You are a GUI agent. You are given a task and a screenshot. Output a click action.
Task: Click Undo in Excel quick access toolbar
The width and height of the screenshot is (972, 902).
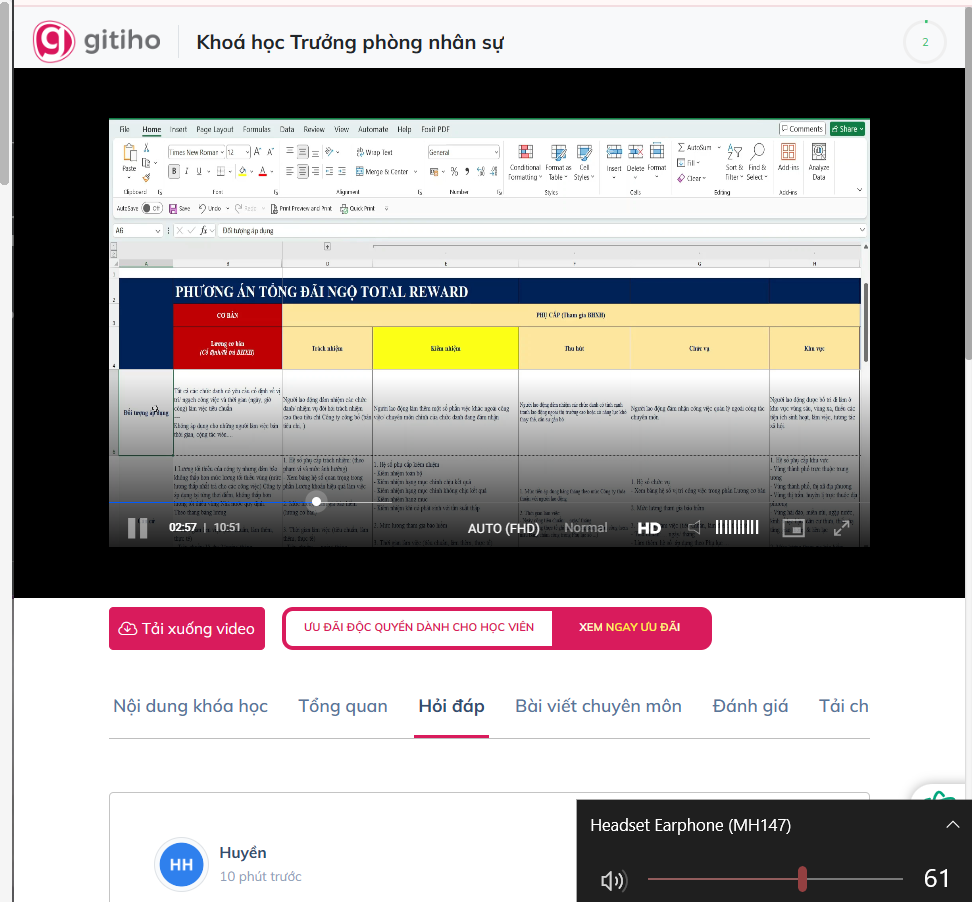[210, 209]
